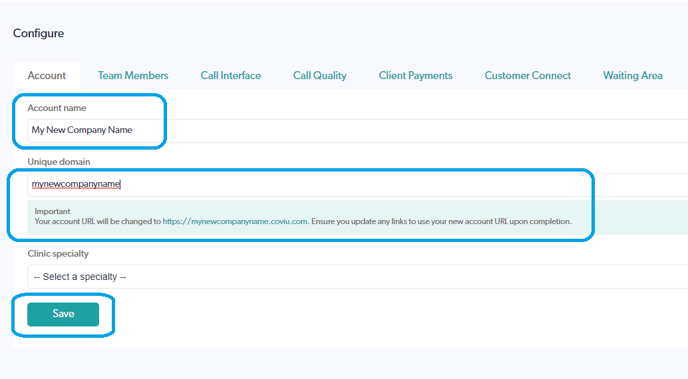Click the Configure page heading

coord(39,33)
